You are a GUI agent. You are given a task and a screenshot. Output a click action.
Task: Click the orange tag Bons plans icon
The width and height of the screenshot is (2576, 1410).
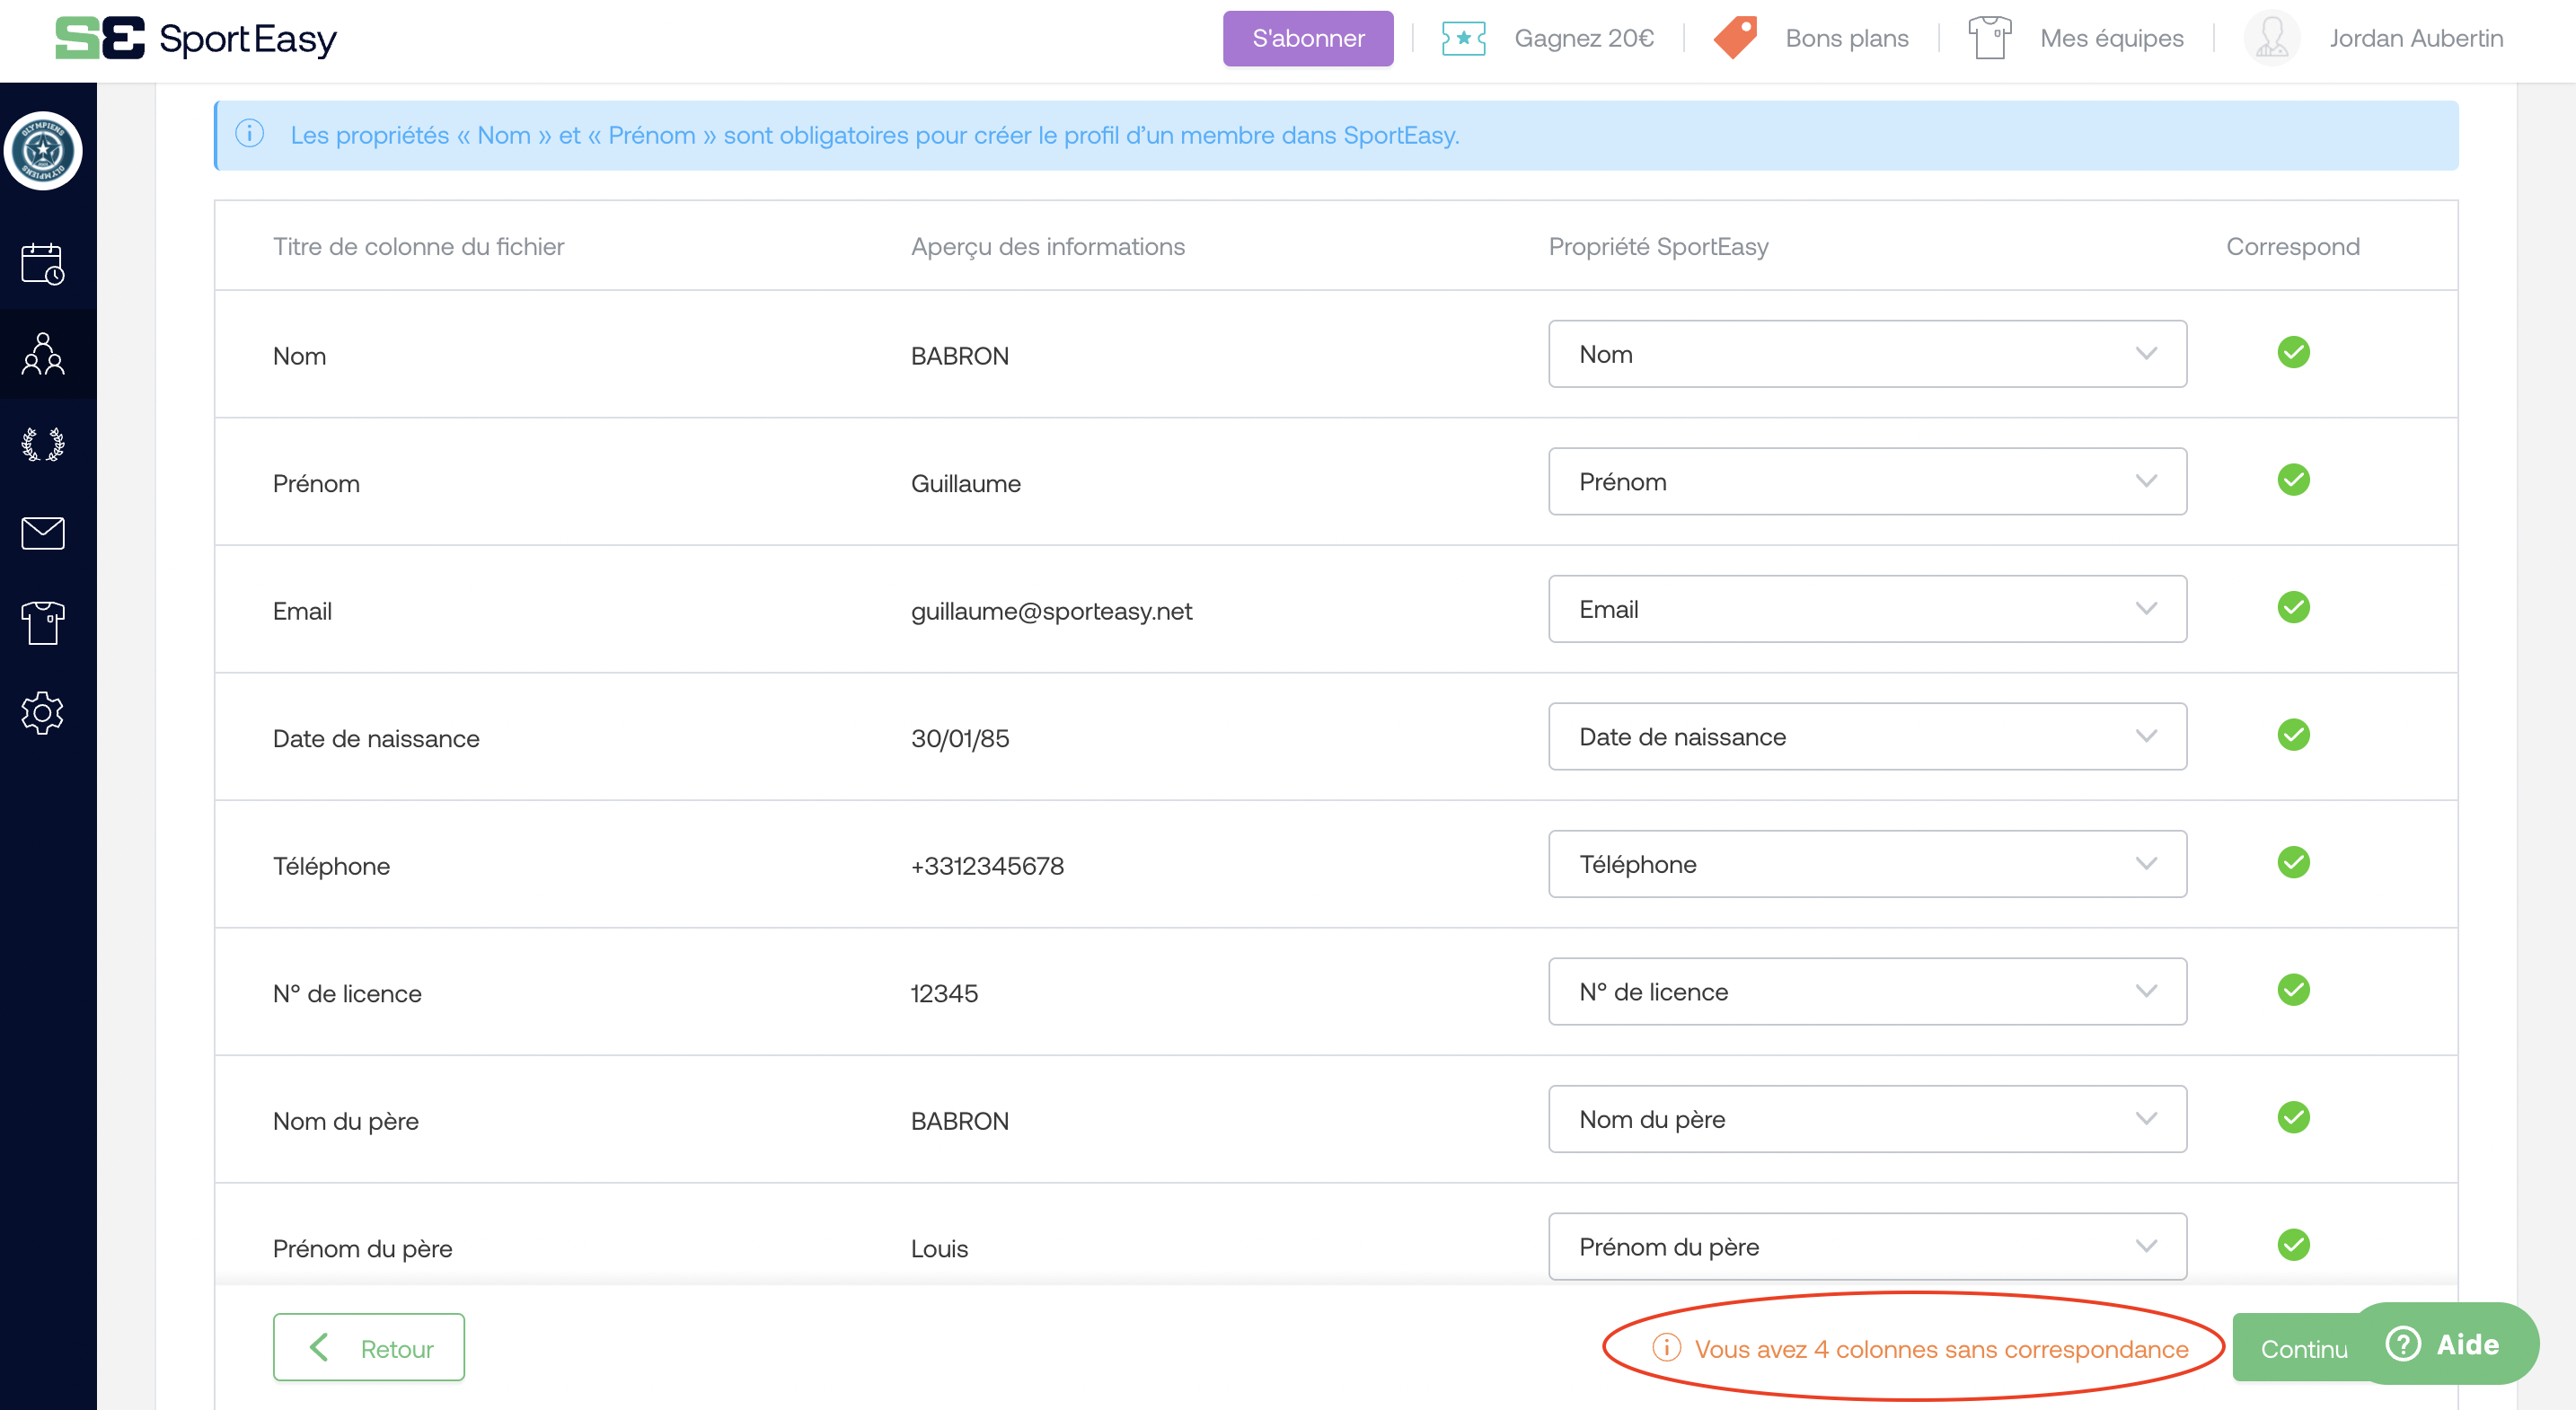1735,38
